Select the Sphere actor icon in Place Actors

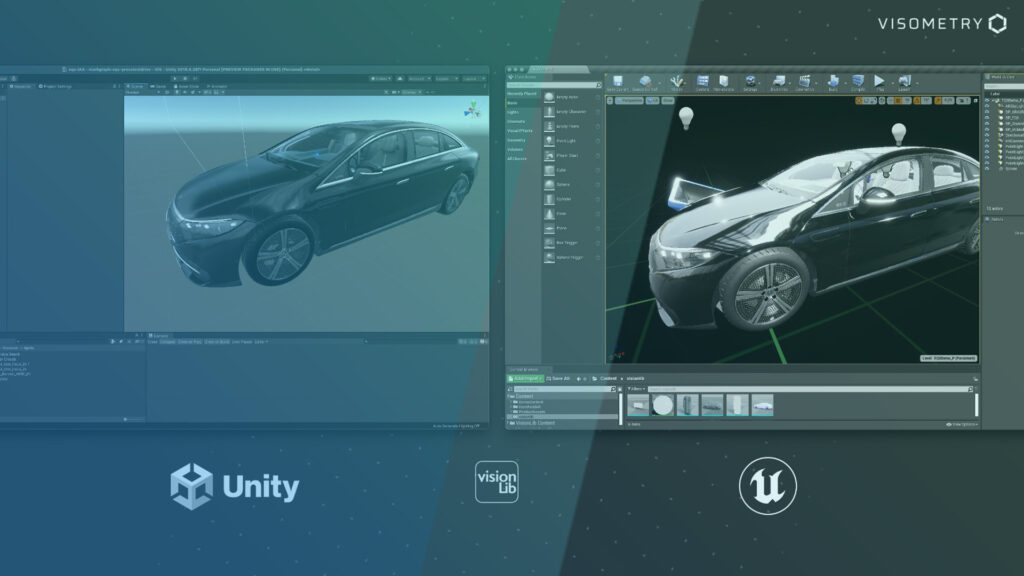point(549,184)
